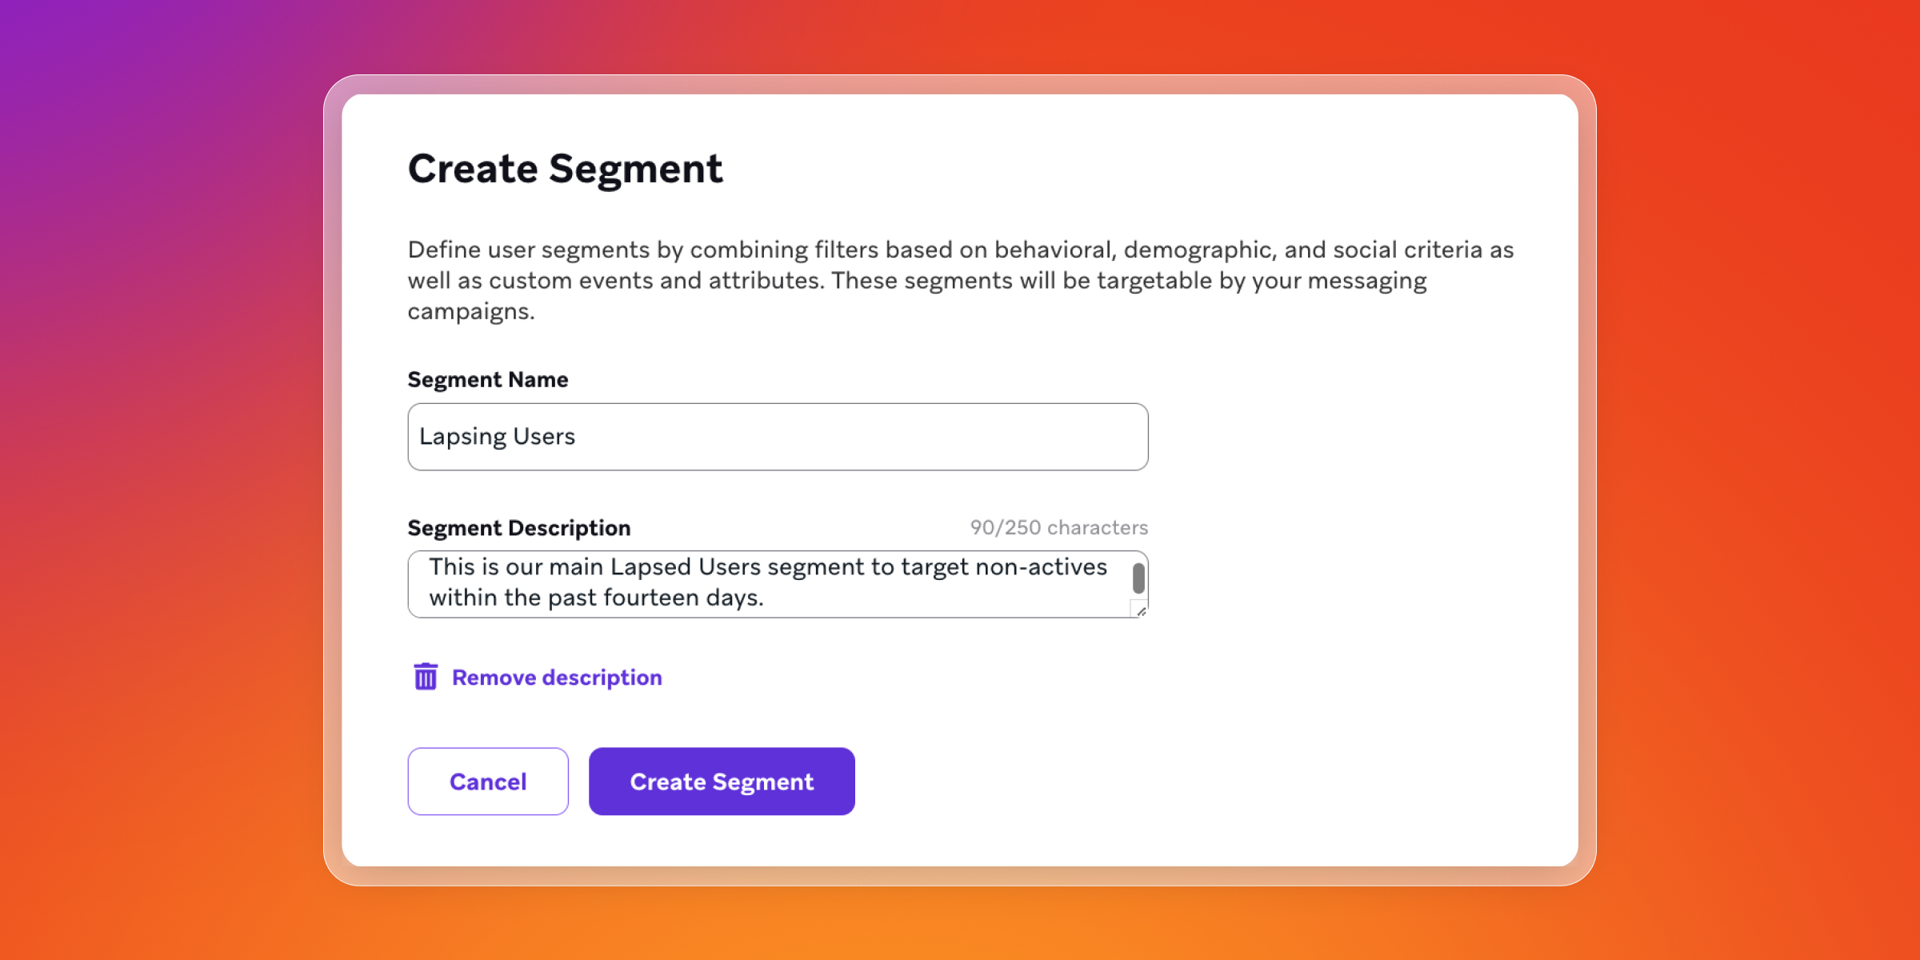The width and height of the screenshot is (1920, 960).
Task: Select the Lapsing Users name text box
Action: [x=777, y=436]
